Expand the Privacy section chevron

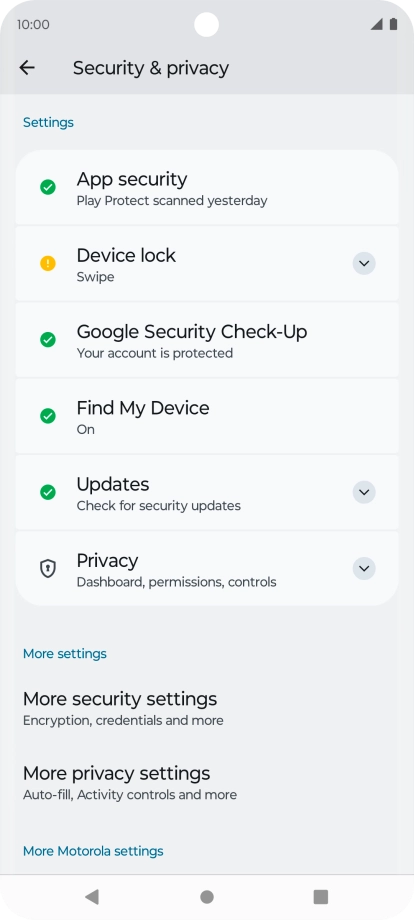[x=364, y=569]
